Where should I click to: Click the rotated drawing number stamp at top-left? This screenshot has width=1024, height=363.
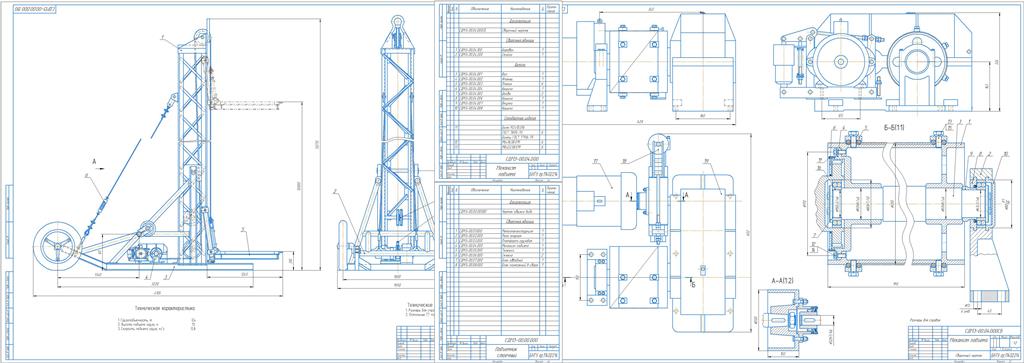coord(33,9)
